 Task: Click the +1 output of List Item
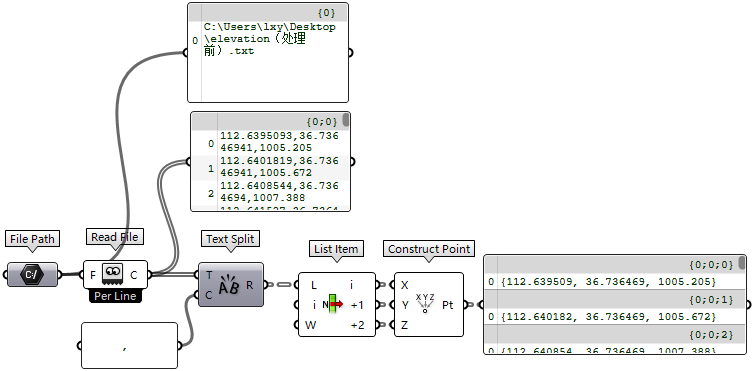click(x=357, y=305)
